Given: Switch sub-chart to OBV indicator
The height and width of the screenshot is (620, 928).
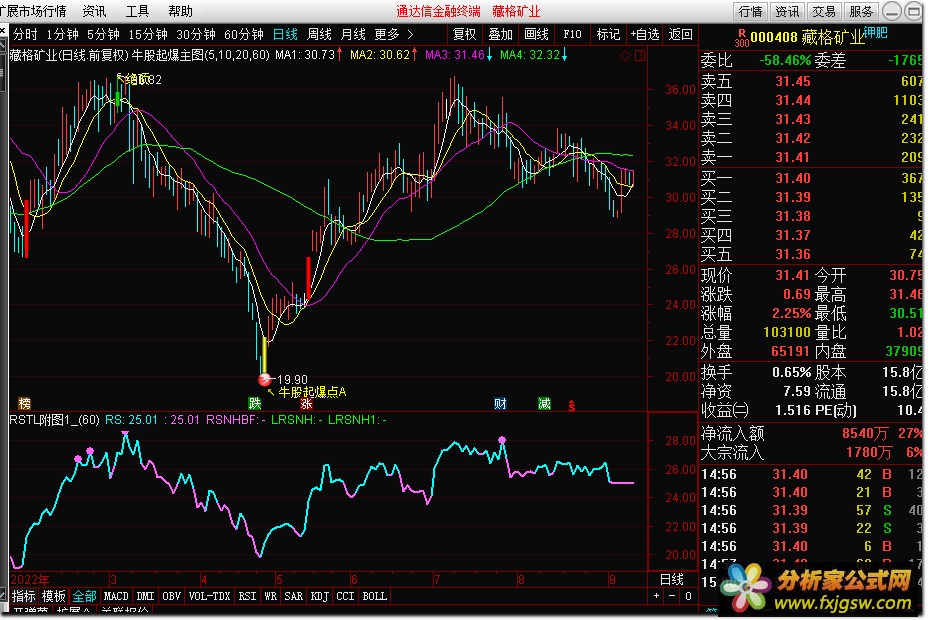Looking at the screenshot, I should (x=172, y=596).
